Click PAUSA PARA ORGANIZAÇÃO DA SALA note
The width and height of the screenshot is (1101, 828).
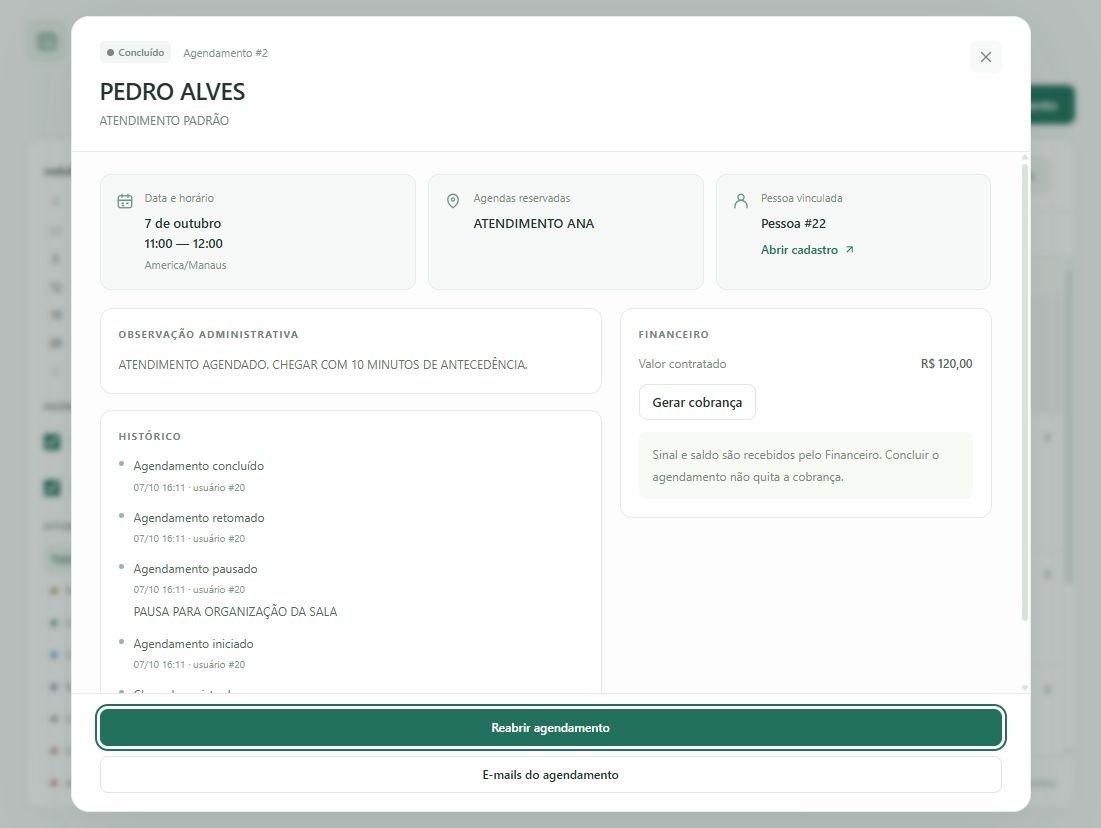tap(235, 612)
